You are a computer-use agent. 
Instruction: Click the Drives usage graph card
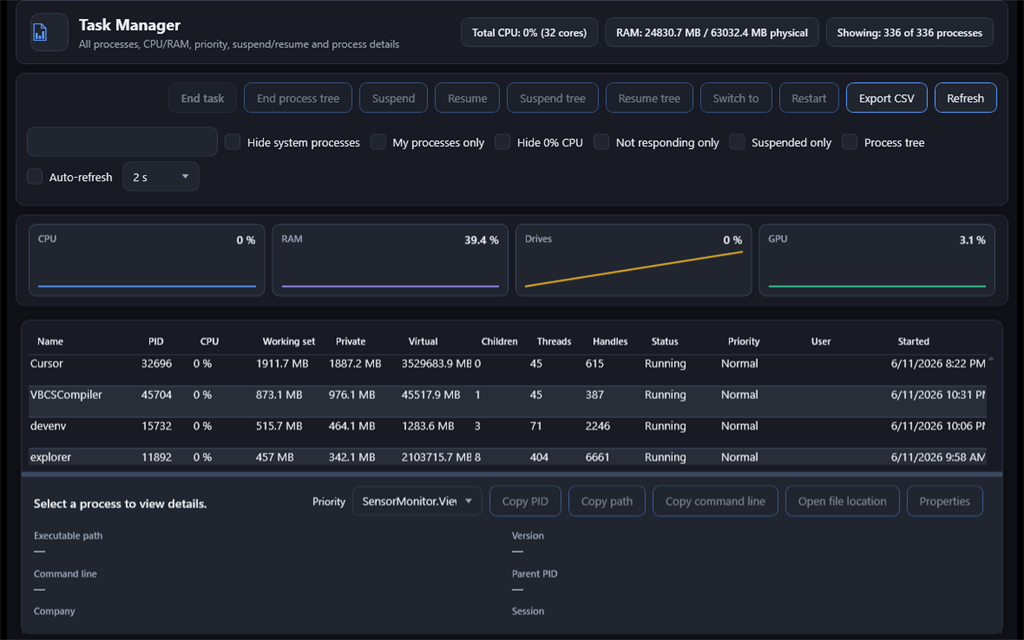click(633, 260)
